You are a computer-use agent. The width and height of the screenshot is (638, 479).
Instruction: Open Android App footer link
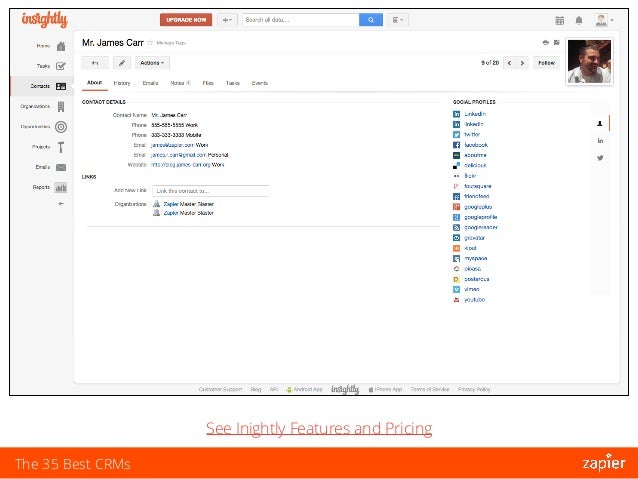click(x=304, y=389)
